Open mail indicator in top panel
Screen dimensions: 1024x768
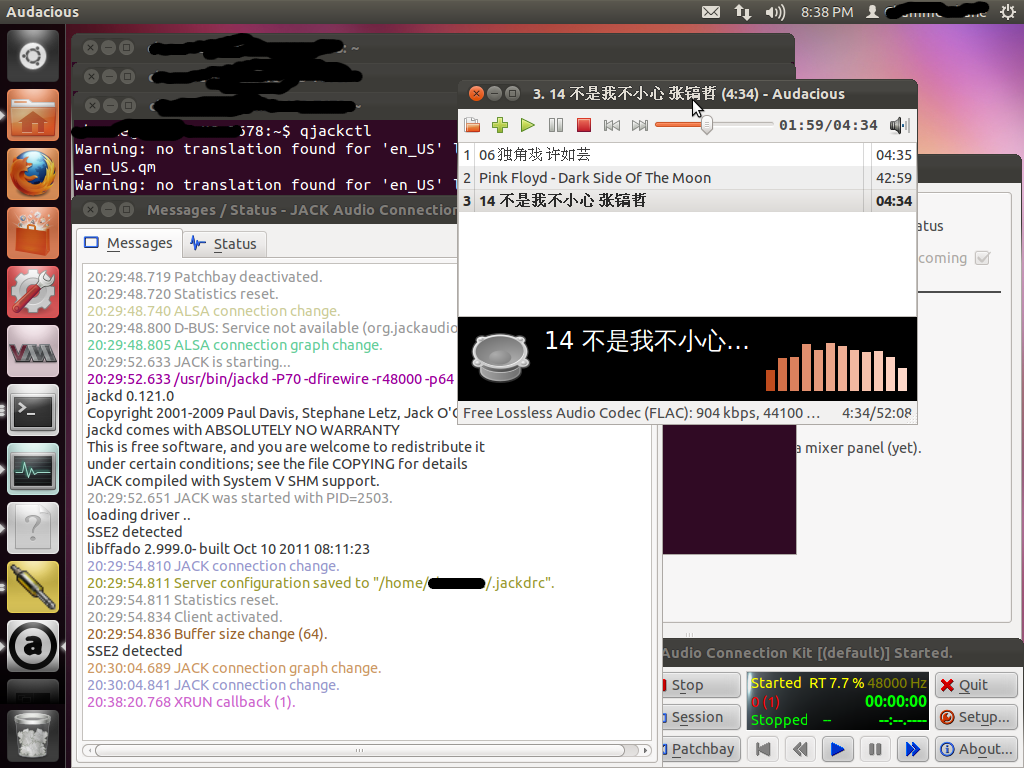(711, 12)
